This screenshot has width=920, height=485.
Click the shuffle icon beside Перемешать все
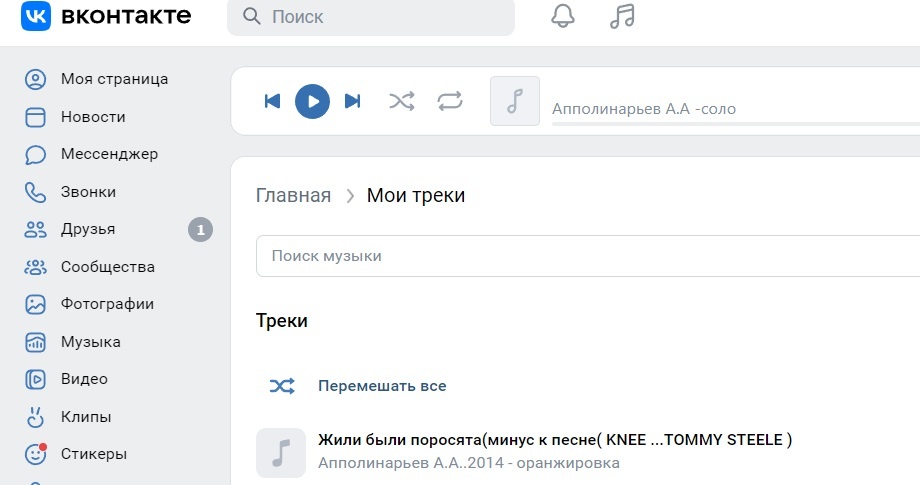click(x=282, y=386)
